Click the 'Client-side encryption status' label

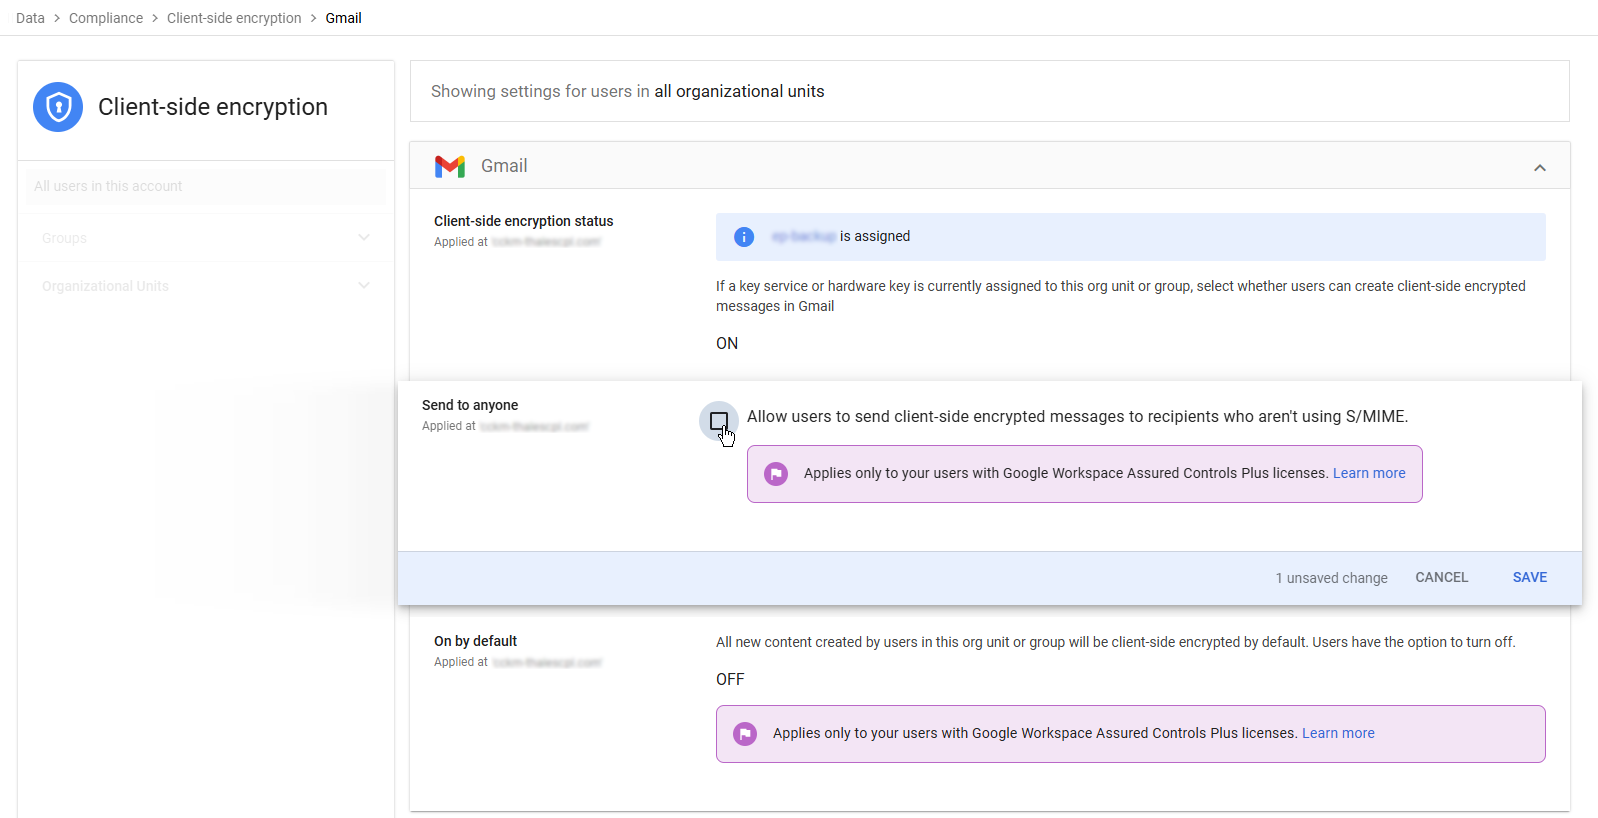(523, 221)
